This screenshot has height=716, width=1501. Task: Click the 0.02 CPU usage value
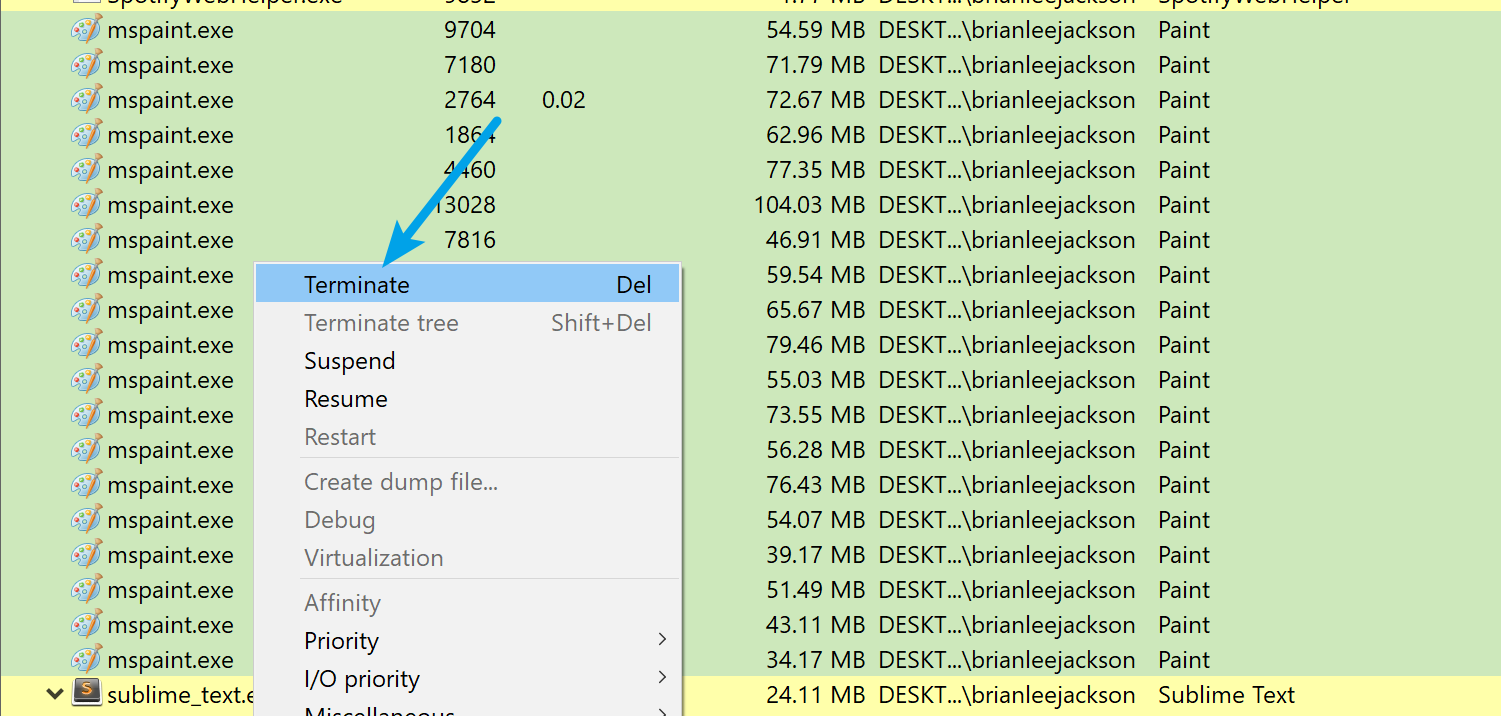[x=563, y=100]
